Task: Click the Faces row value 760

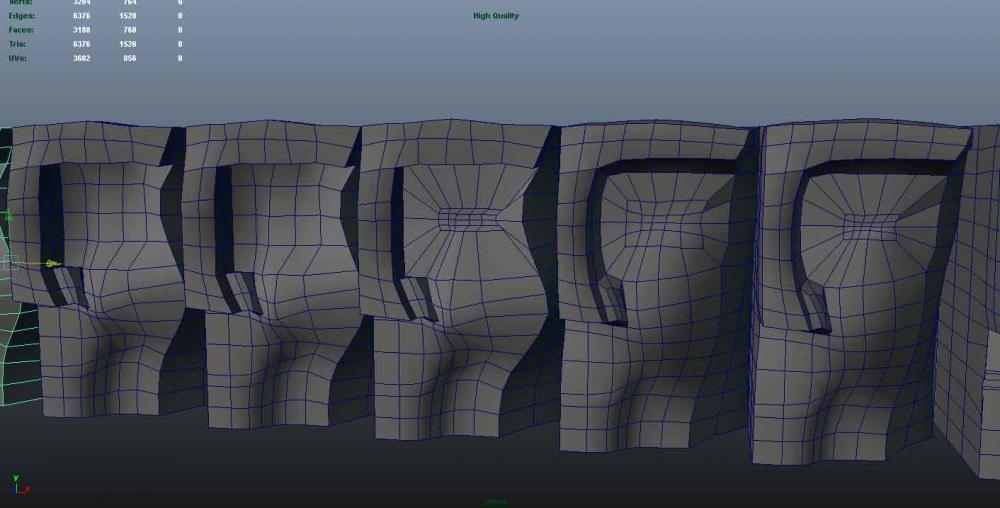Action: (x=129, y=30)
